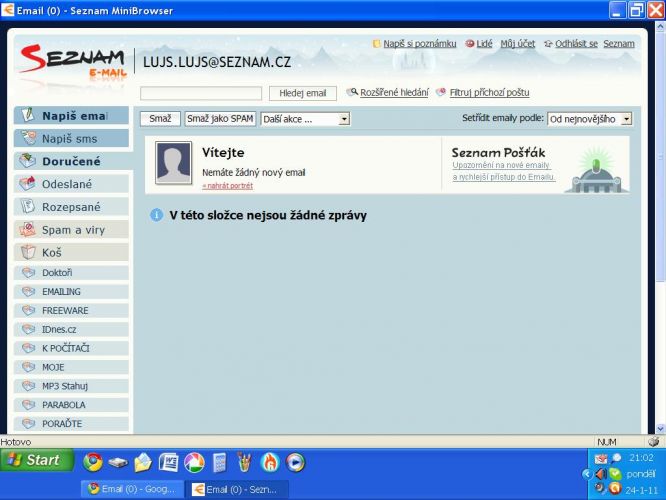Select the K POČÍTAČI folder
This screenshot has height=500, width=666.
(x=71, y=348)
